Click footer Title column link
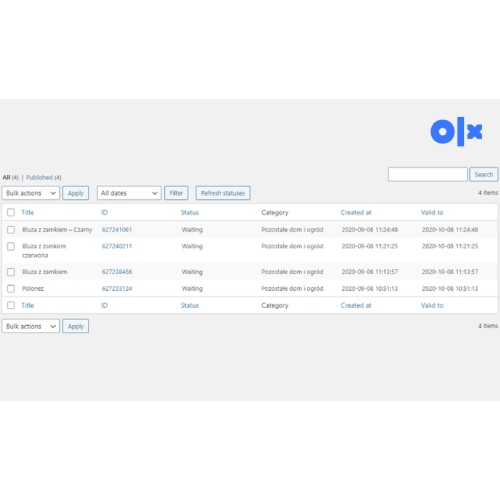Viewport: 500px width, 500px height. point(28,305)
